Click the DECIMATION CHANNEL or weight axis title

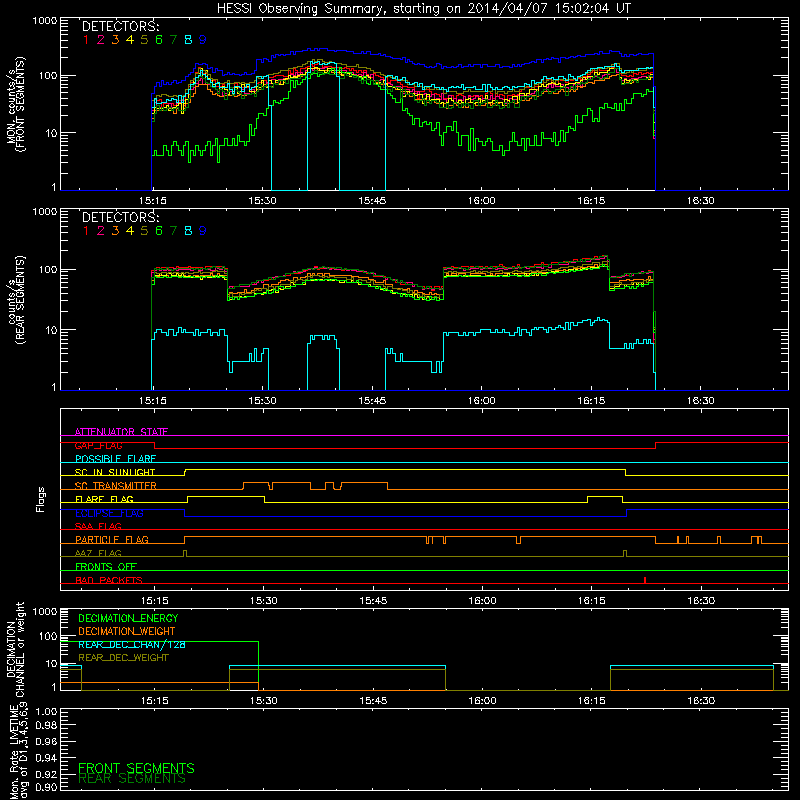point(15,649)
